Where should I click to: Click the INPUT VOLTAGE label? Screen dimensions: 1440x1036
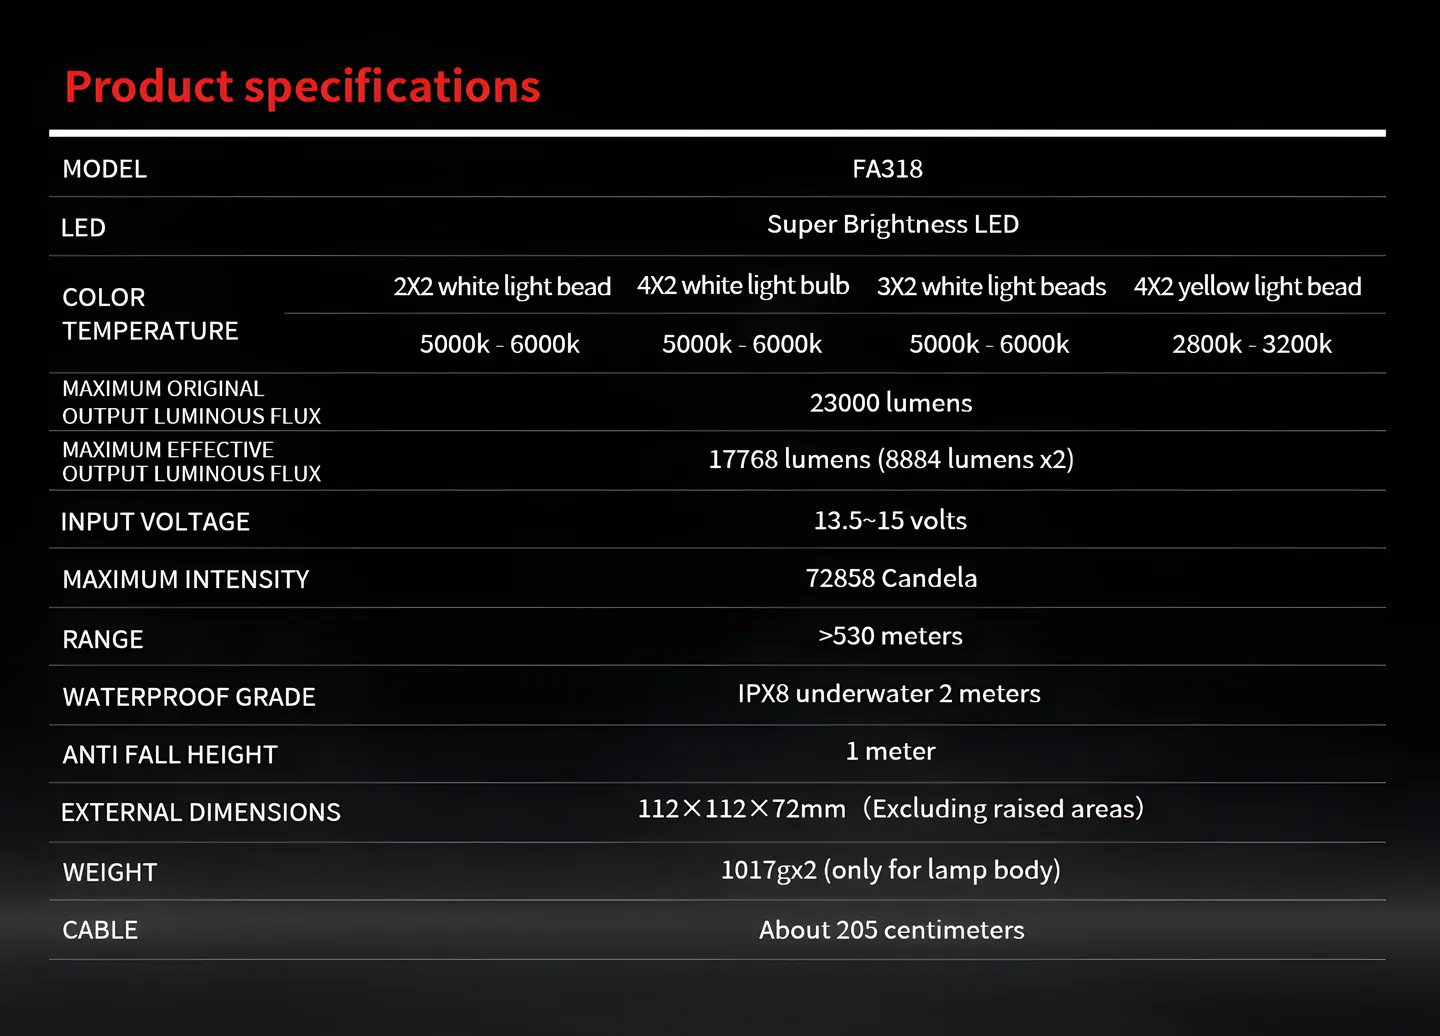coord(155,522)
